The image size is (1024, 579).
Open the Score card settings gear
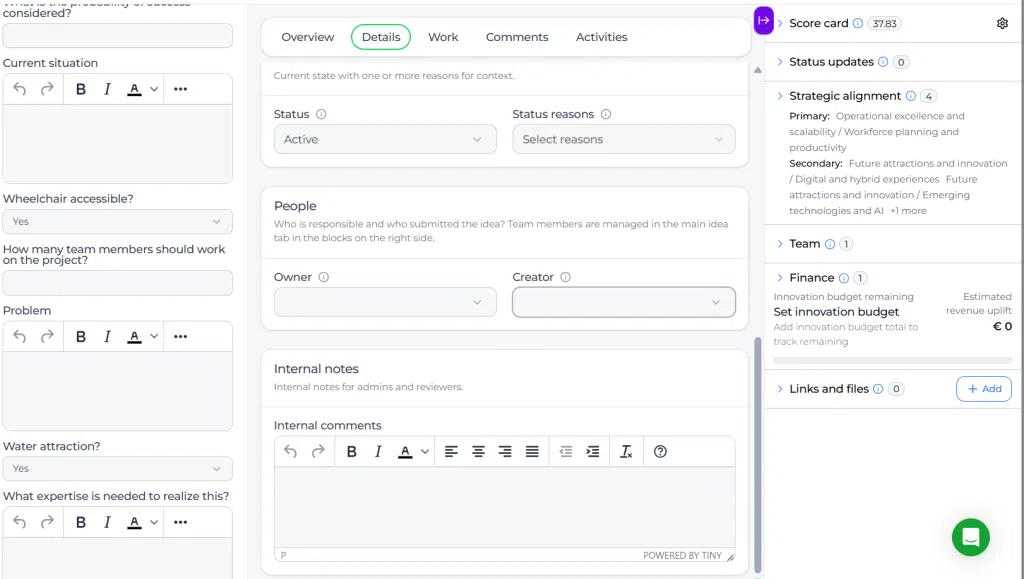(x=1002, y=23)
